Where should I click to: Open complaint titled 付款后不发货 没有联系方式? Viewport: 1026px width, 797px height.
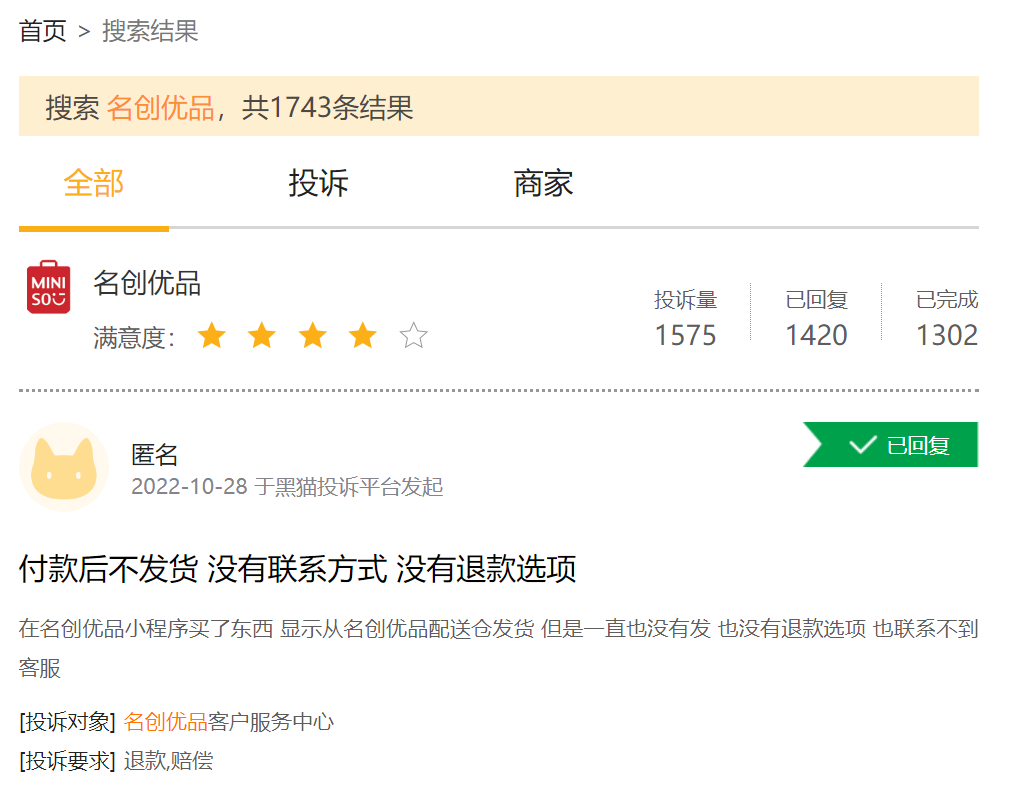pos(298,569)
